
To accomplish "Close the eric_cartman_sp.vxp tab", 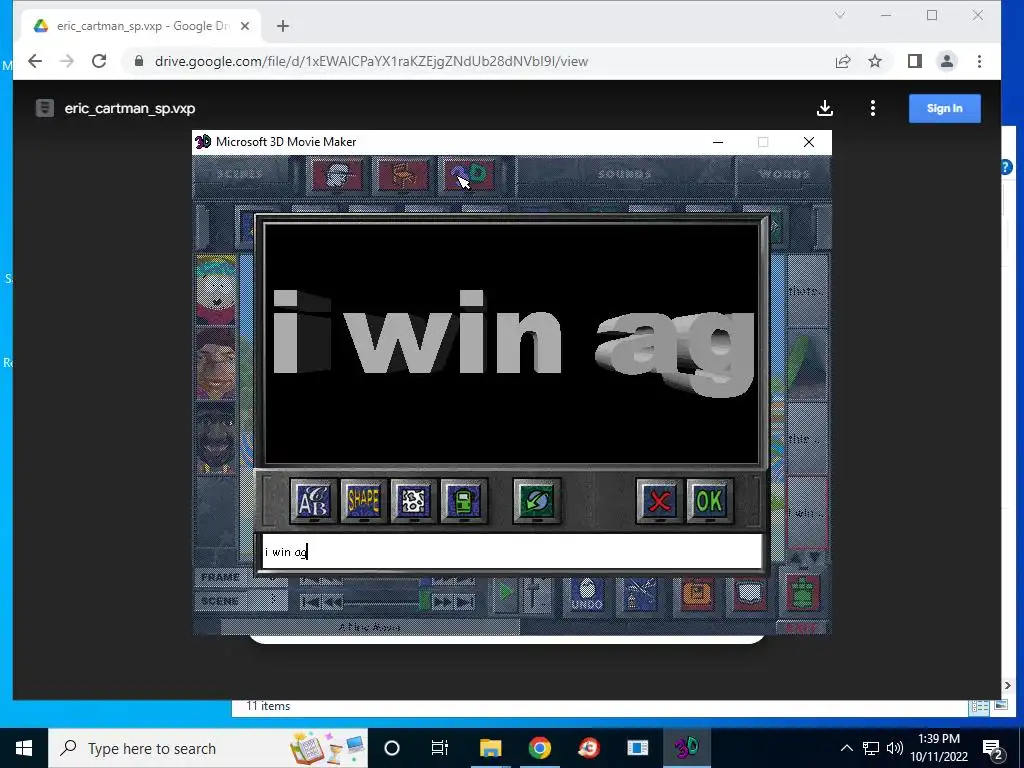I will [x=245, y=26].
